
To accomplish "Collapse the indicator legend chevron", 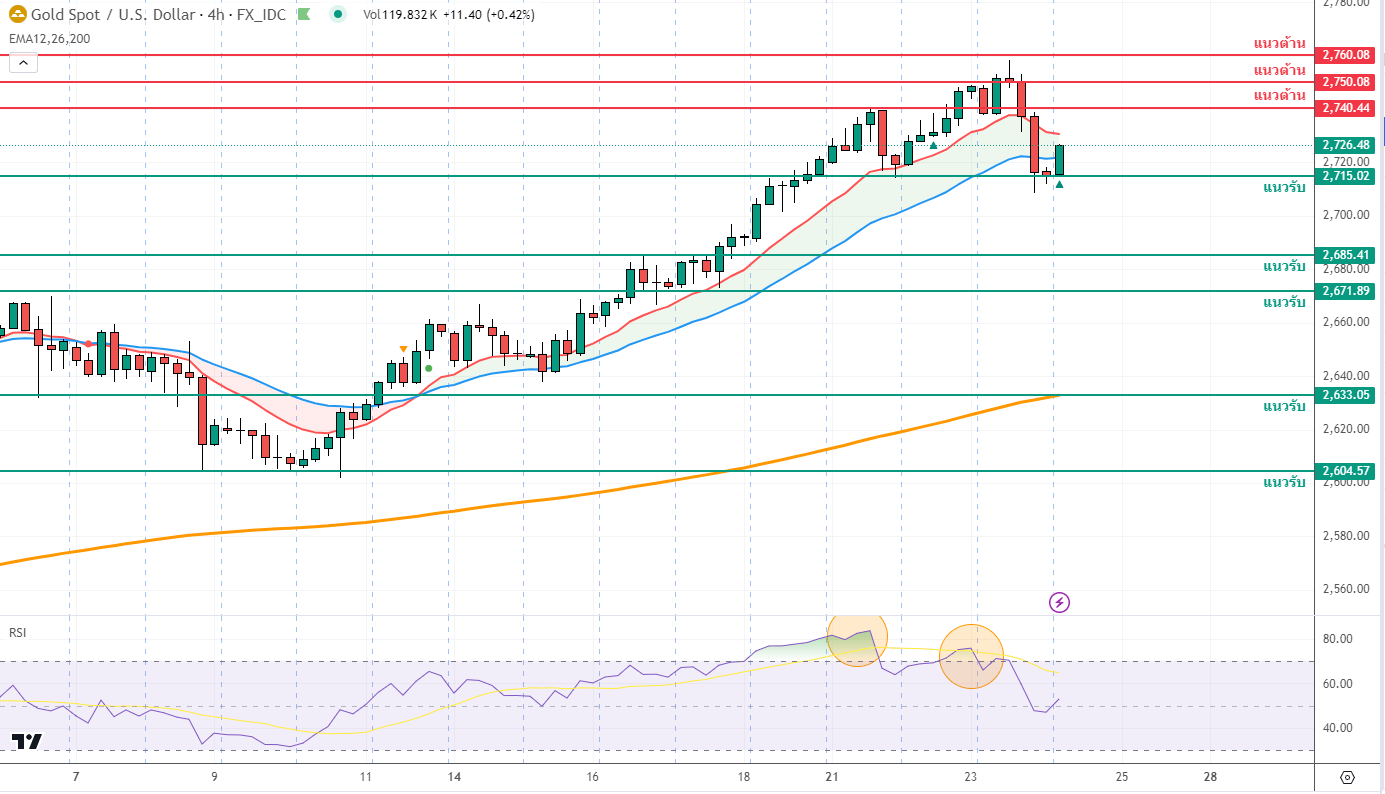I will (23, 62).
